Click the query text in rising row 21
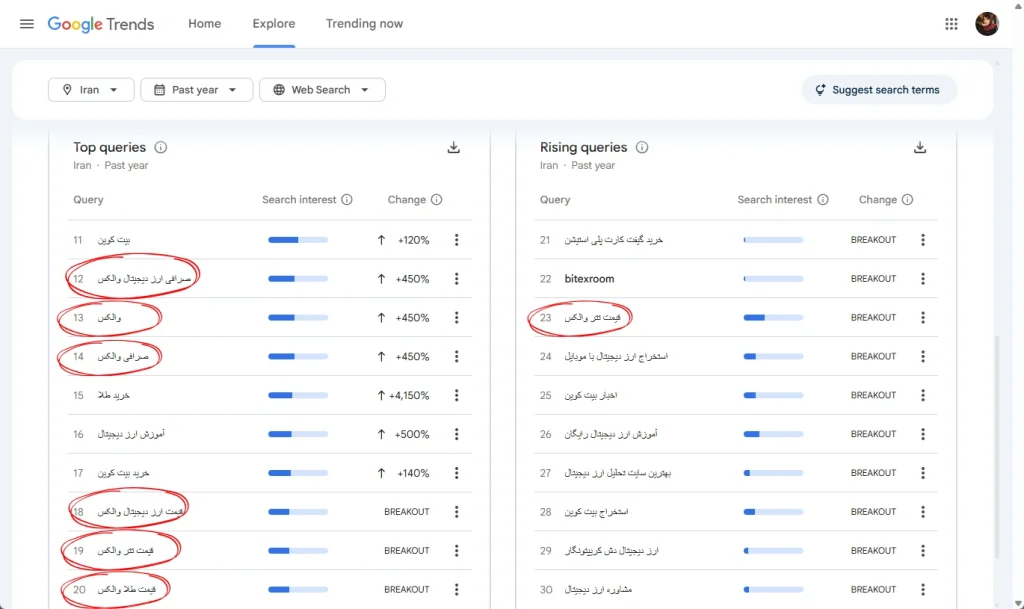 point(614,240)
